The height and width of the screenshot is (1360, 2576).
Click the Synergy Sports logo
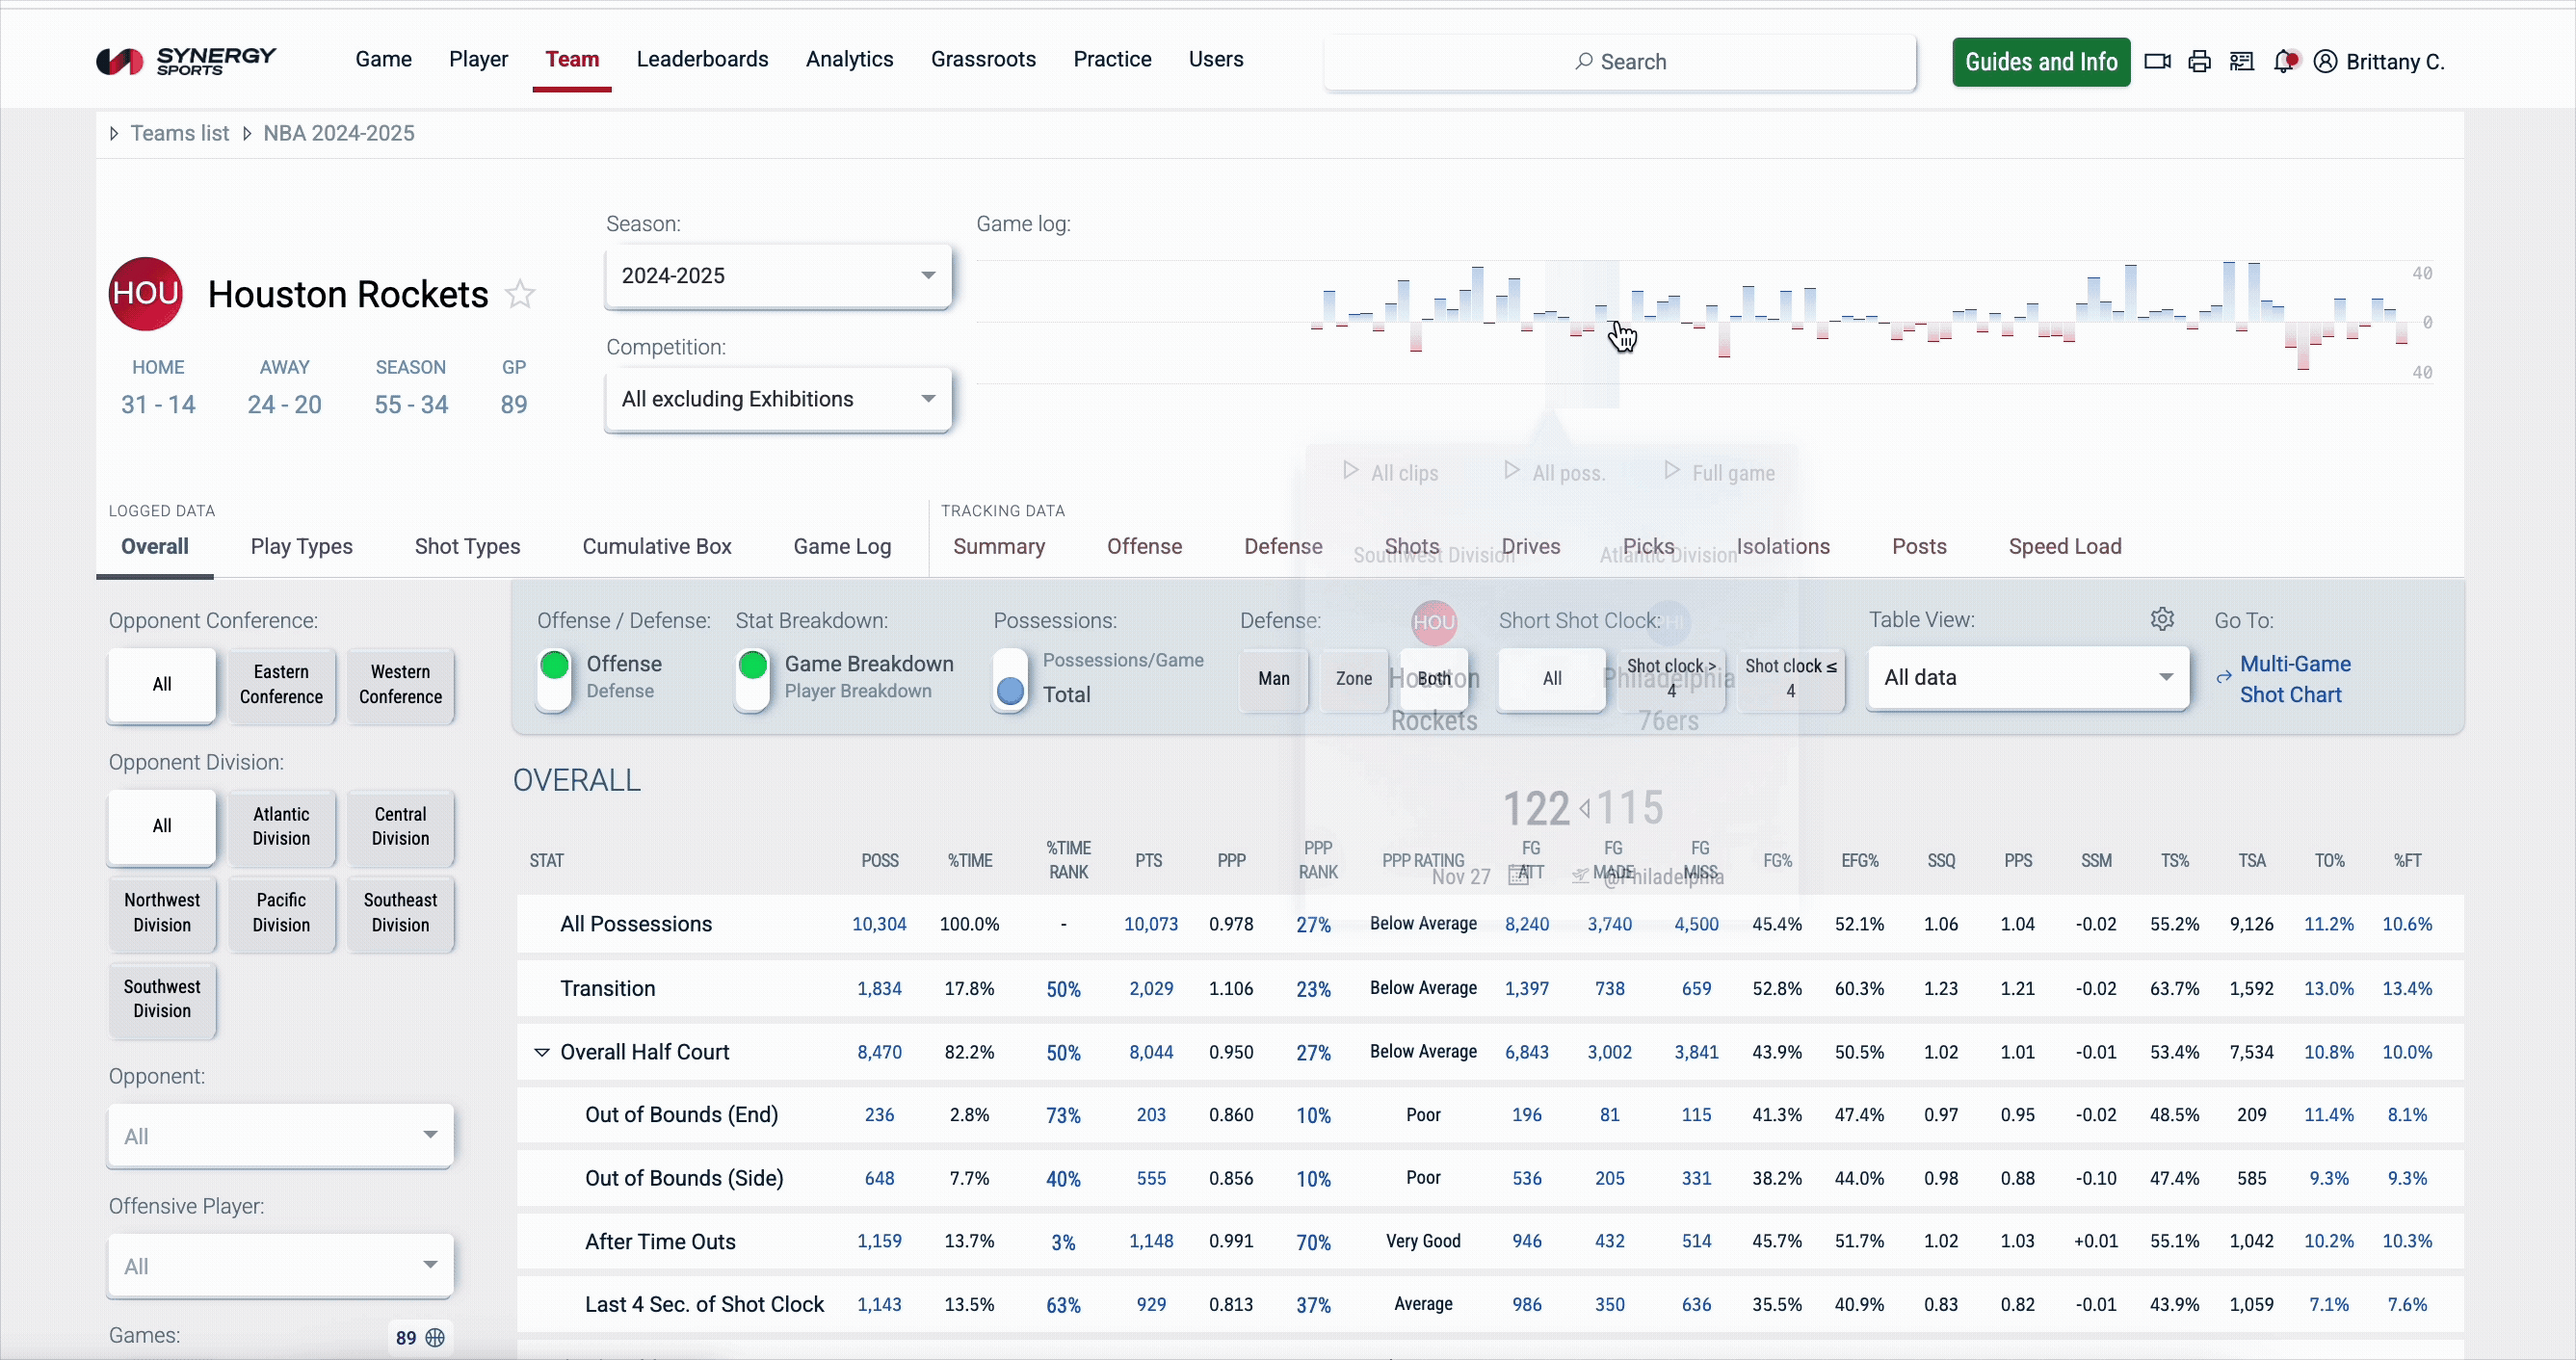pos(186,61)
